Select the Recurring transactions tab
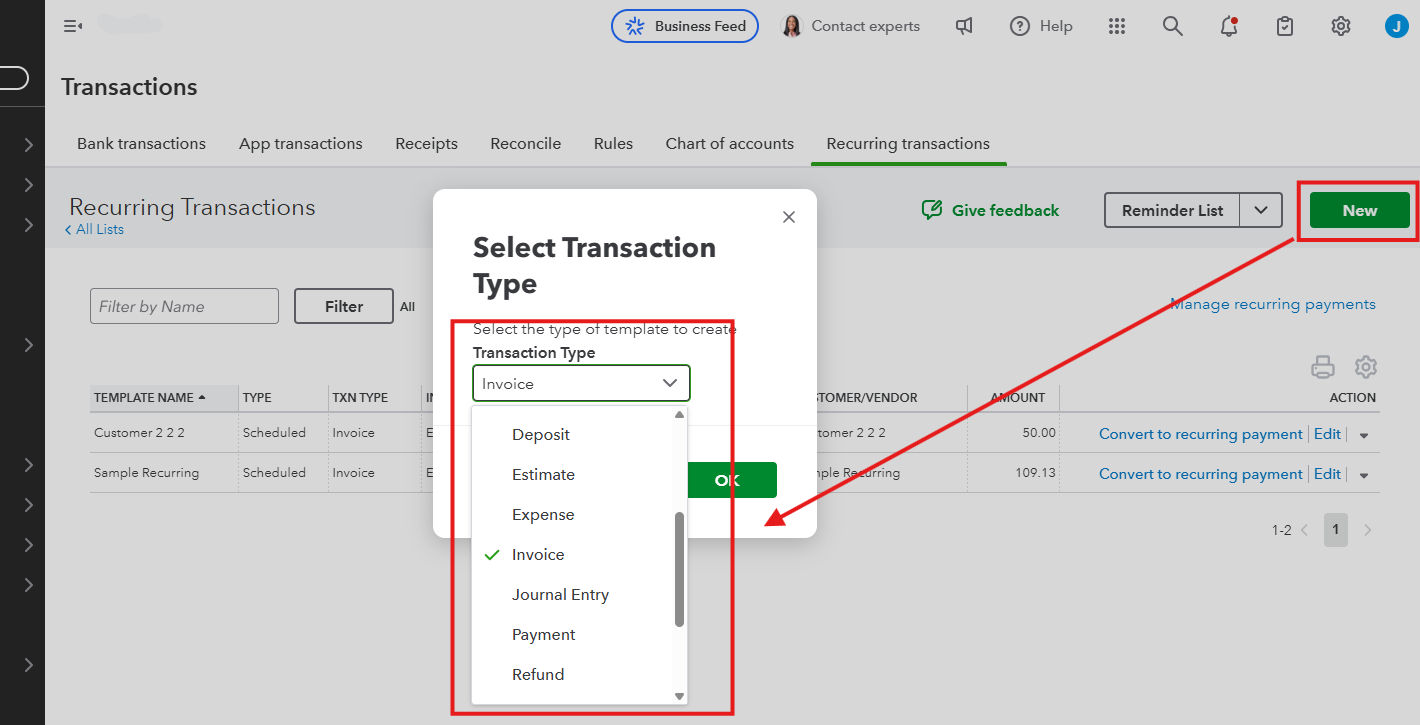The image size is (1420, 725). [x=908, y=143]
